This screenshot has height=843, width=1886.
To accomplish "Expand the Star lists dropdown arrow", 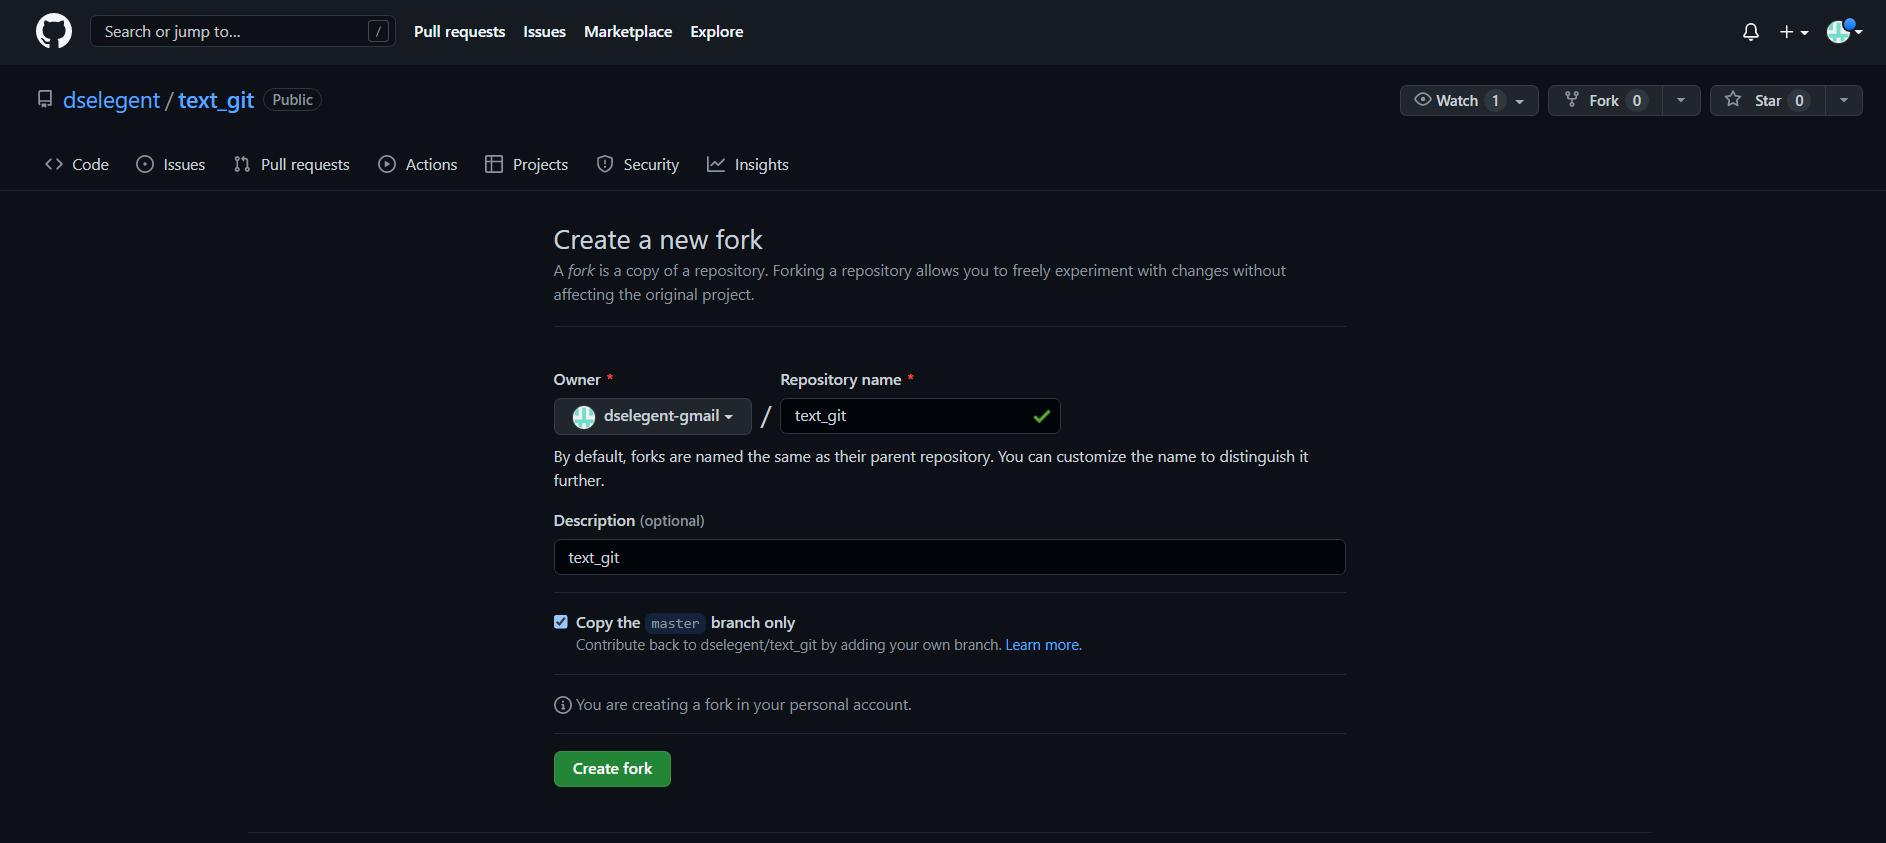I will point(1844,100).
